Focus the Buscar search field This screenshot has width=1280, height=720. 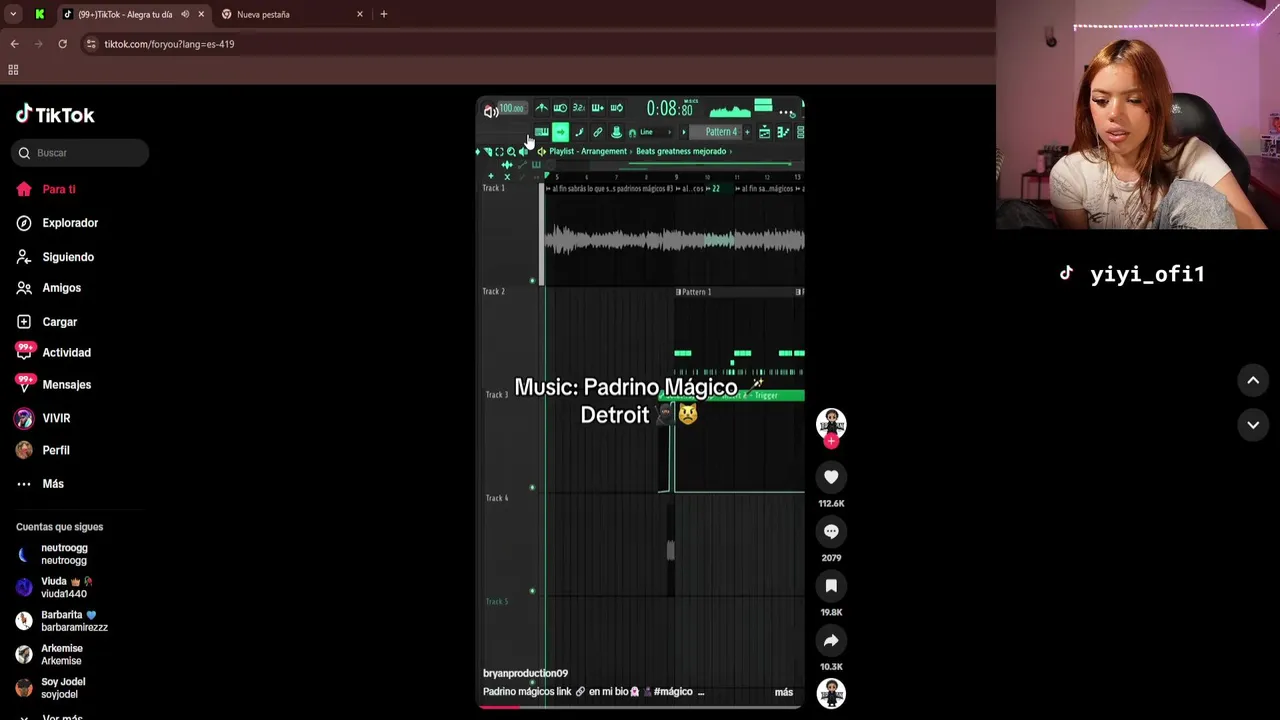coord(81,153)
